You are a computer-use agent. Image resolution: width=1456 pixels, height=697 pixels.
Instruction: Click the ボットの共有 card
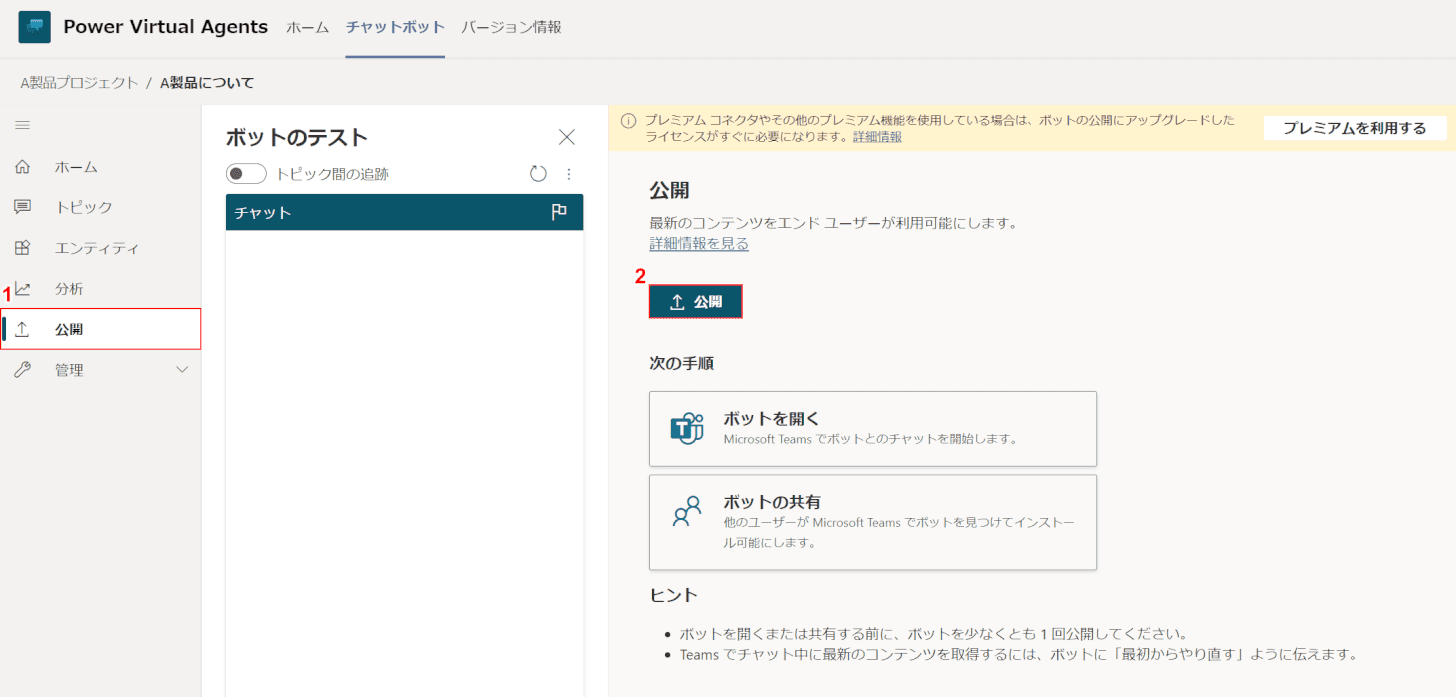[873, 522]
